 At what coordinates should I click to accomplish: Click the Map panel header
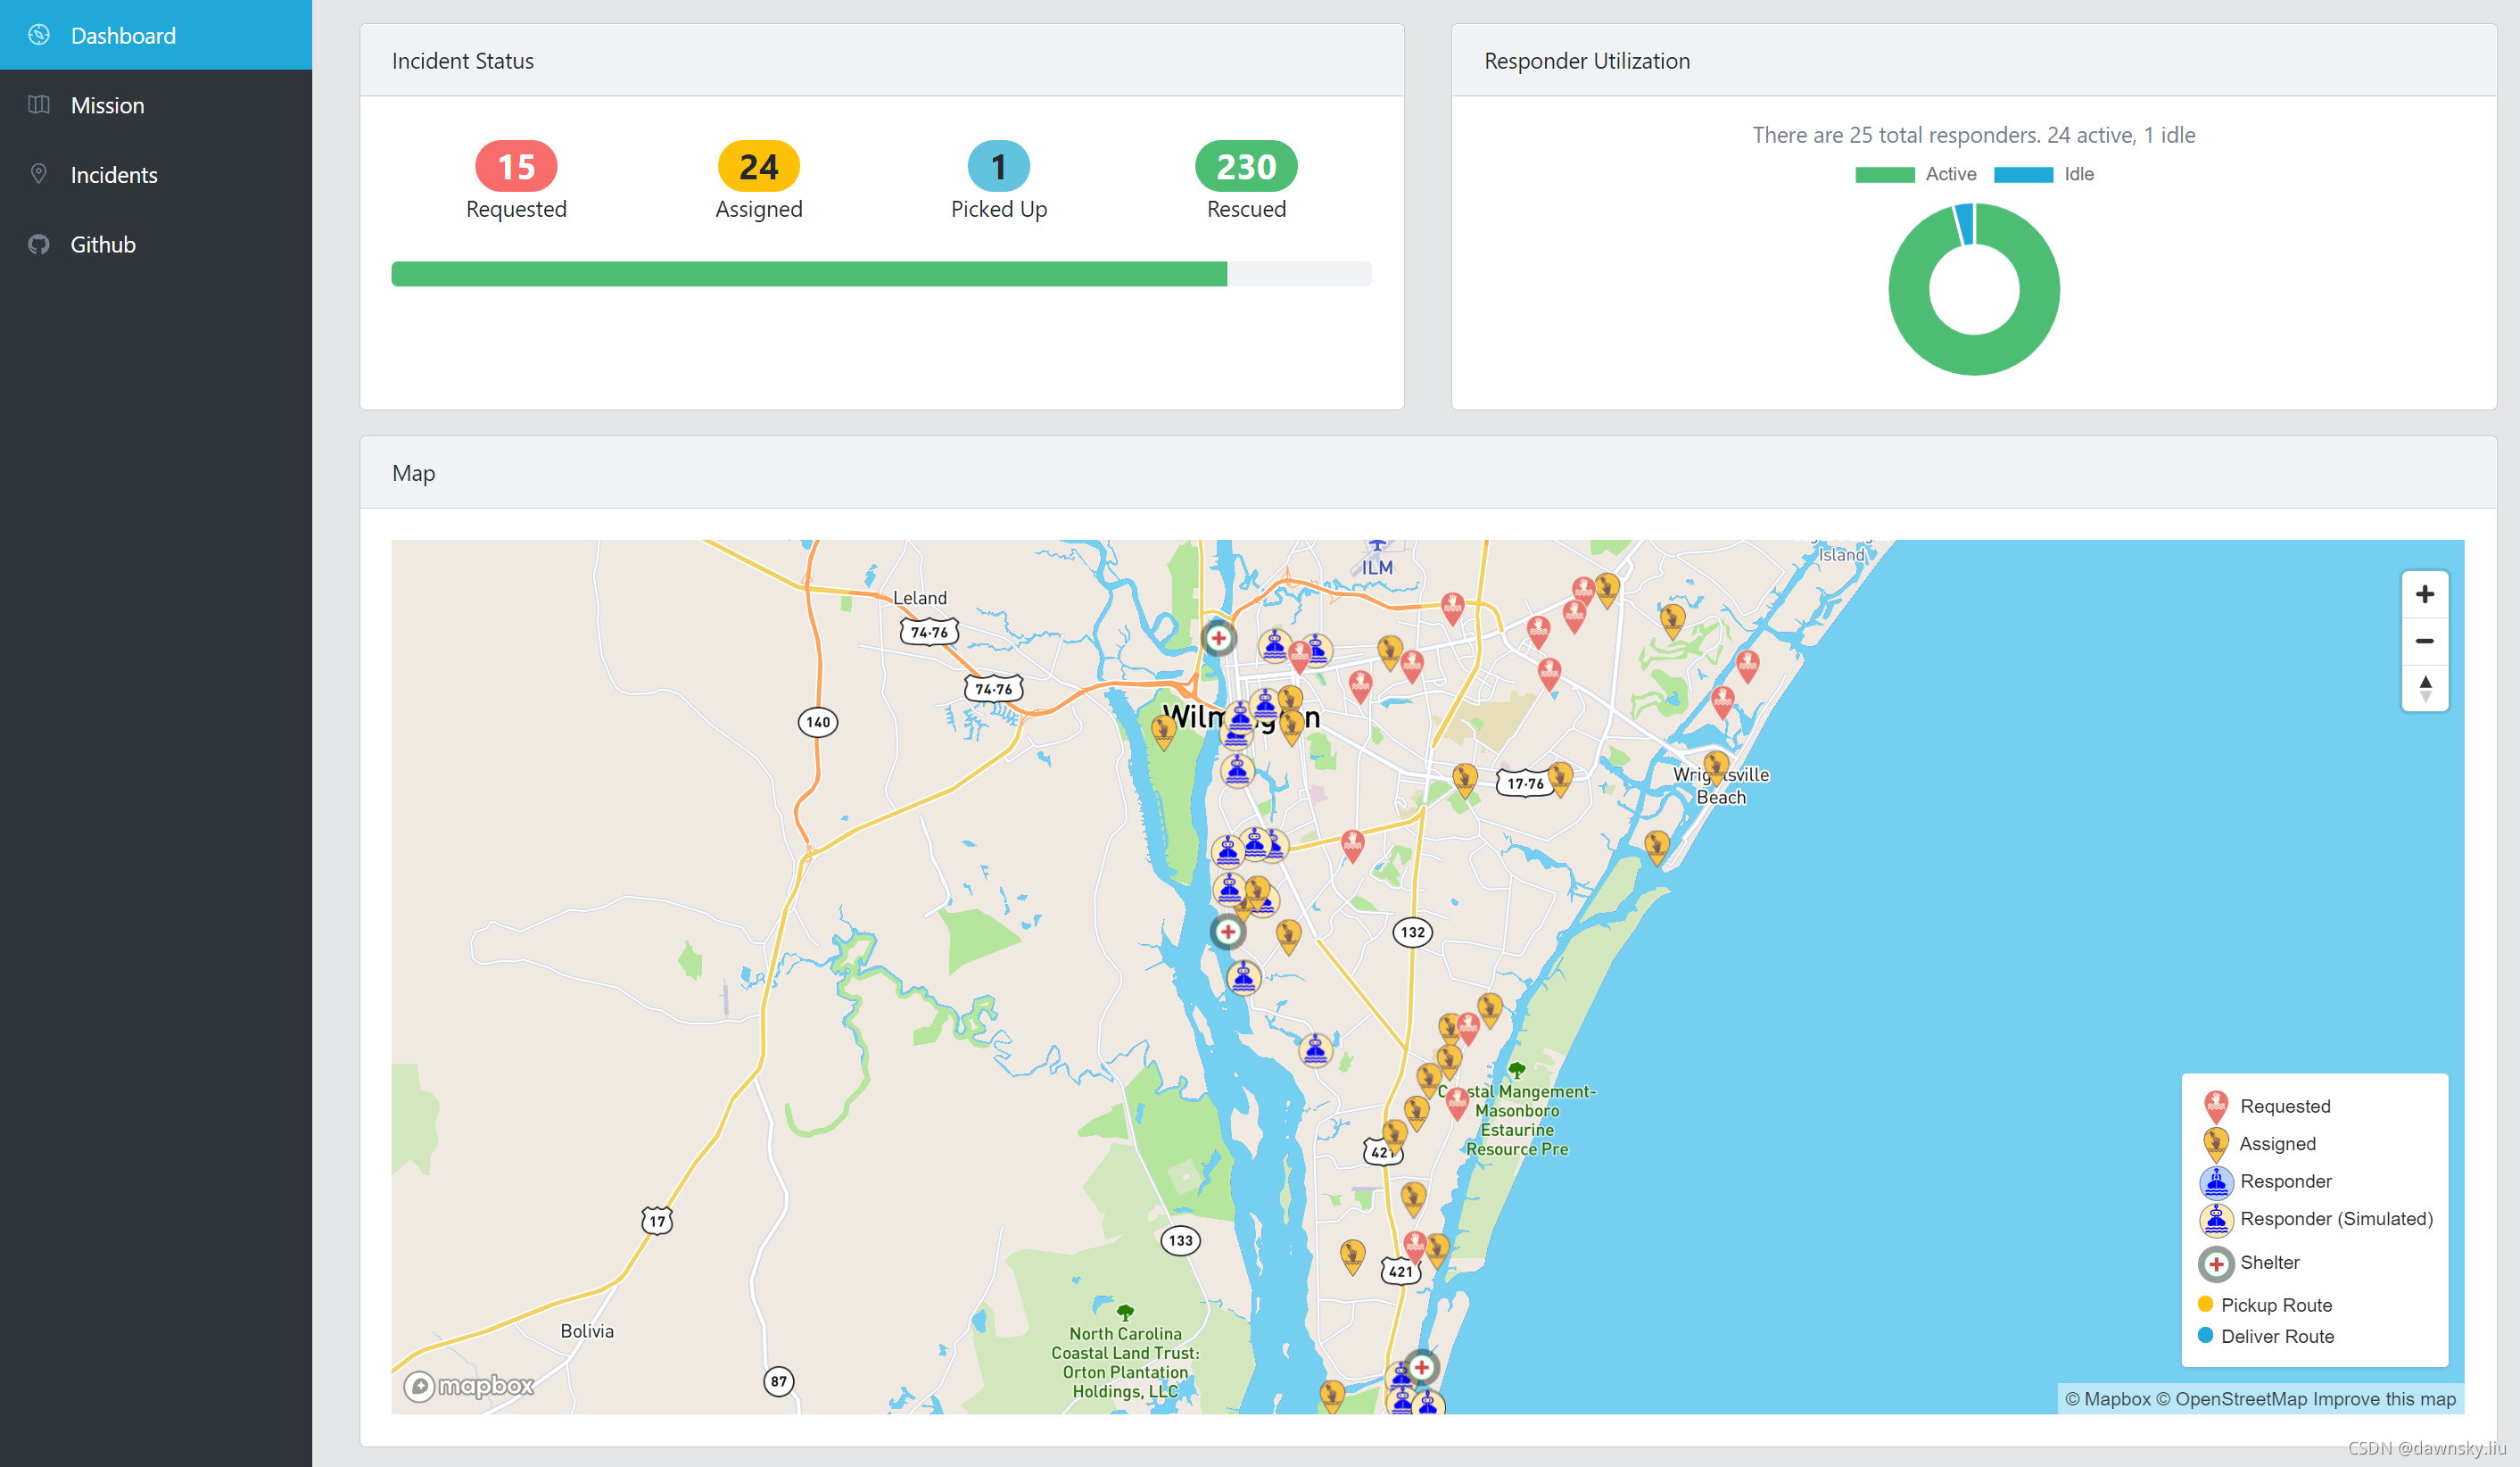[1428, 473]
